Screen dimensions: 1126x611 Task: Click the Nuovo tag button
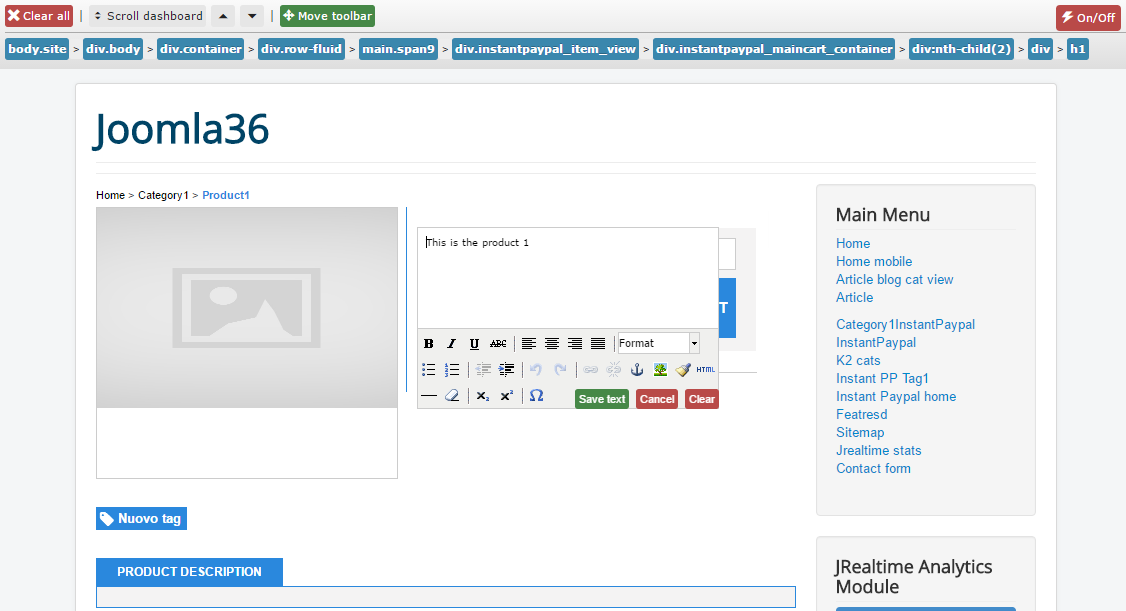[x=141, y=518]
